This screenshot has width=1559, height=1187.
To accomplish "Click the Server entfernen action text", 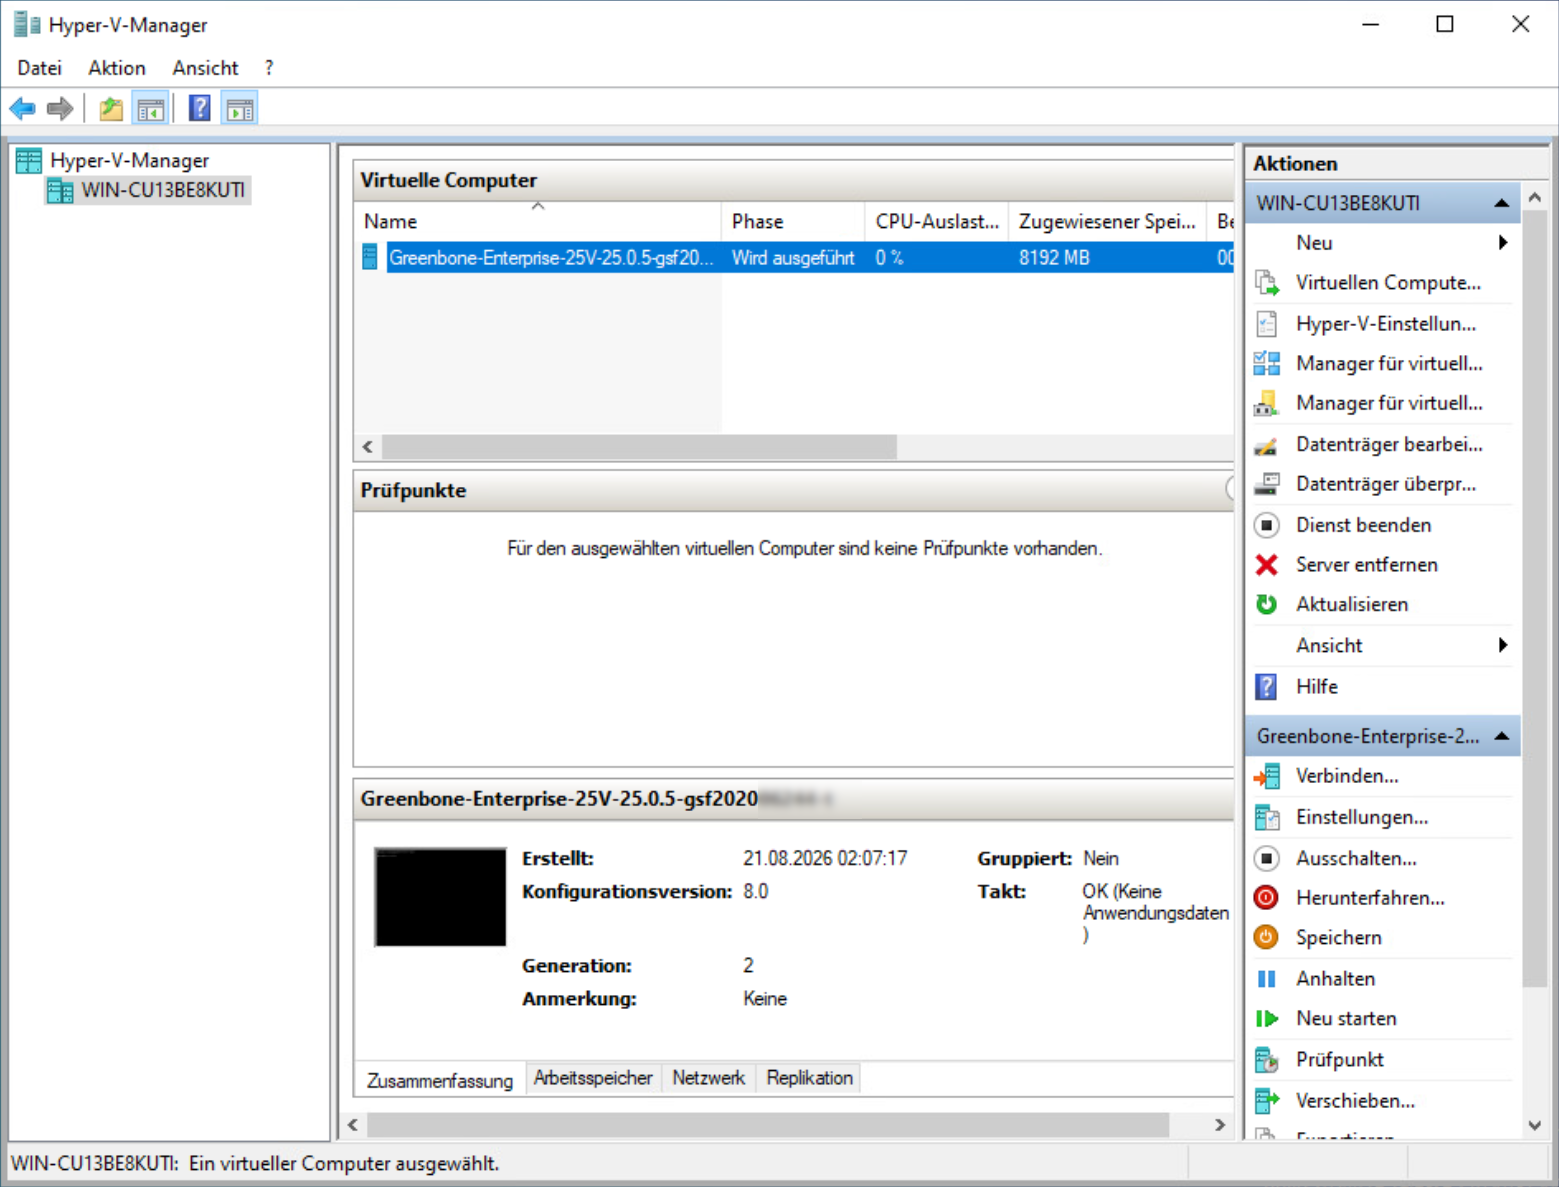I will [x=1367, y=565].
